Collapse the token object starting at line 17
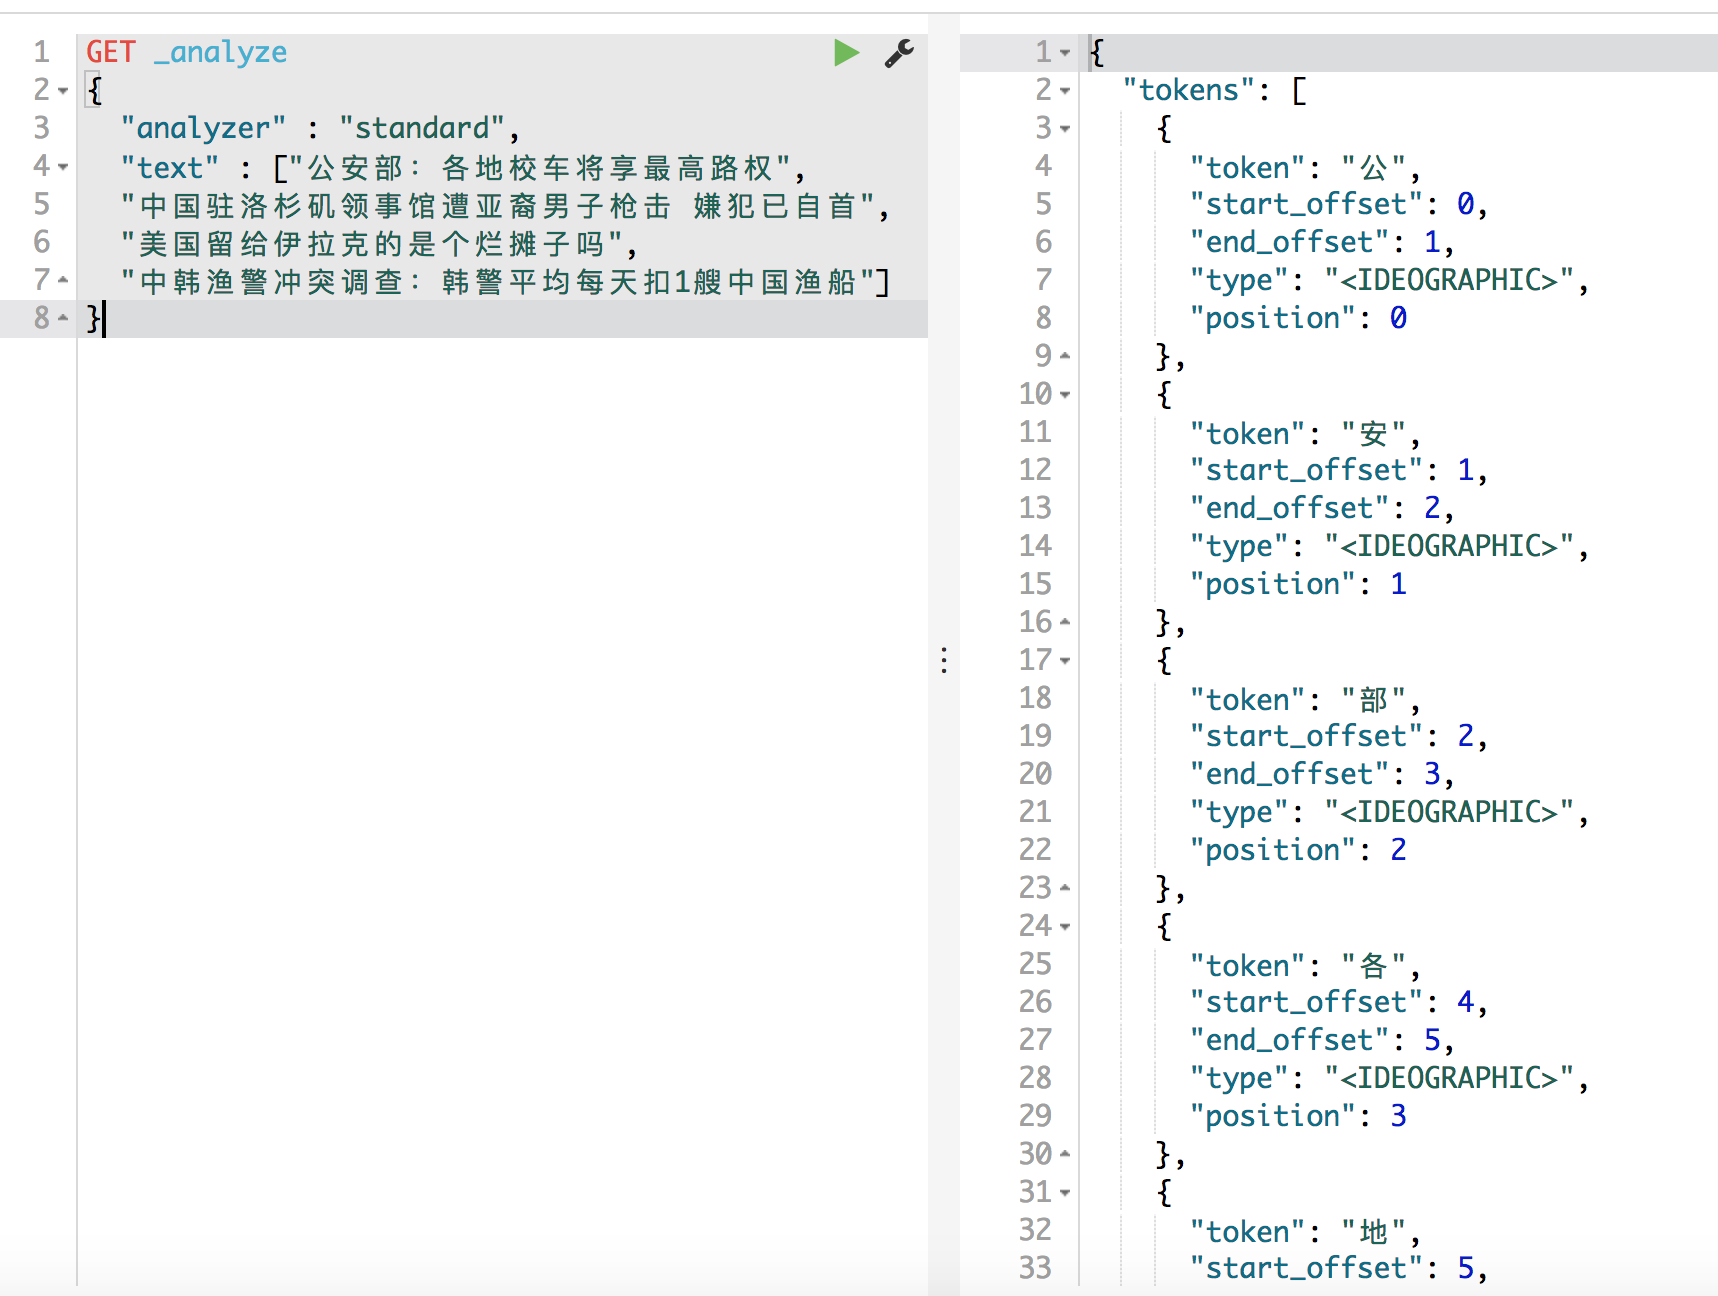This screenshot has width=1718, height=1296. (1065, 661)
